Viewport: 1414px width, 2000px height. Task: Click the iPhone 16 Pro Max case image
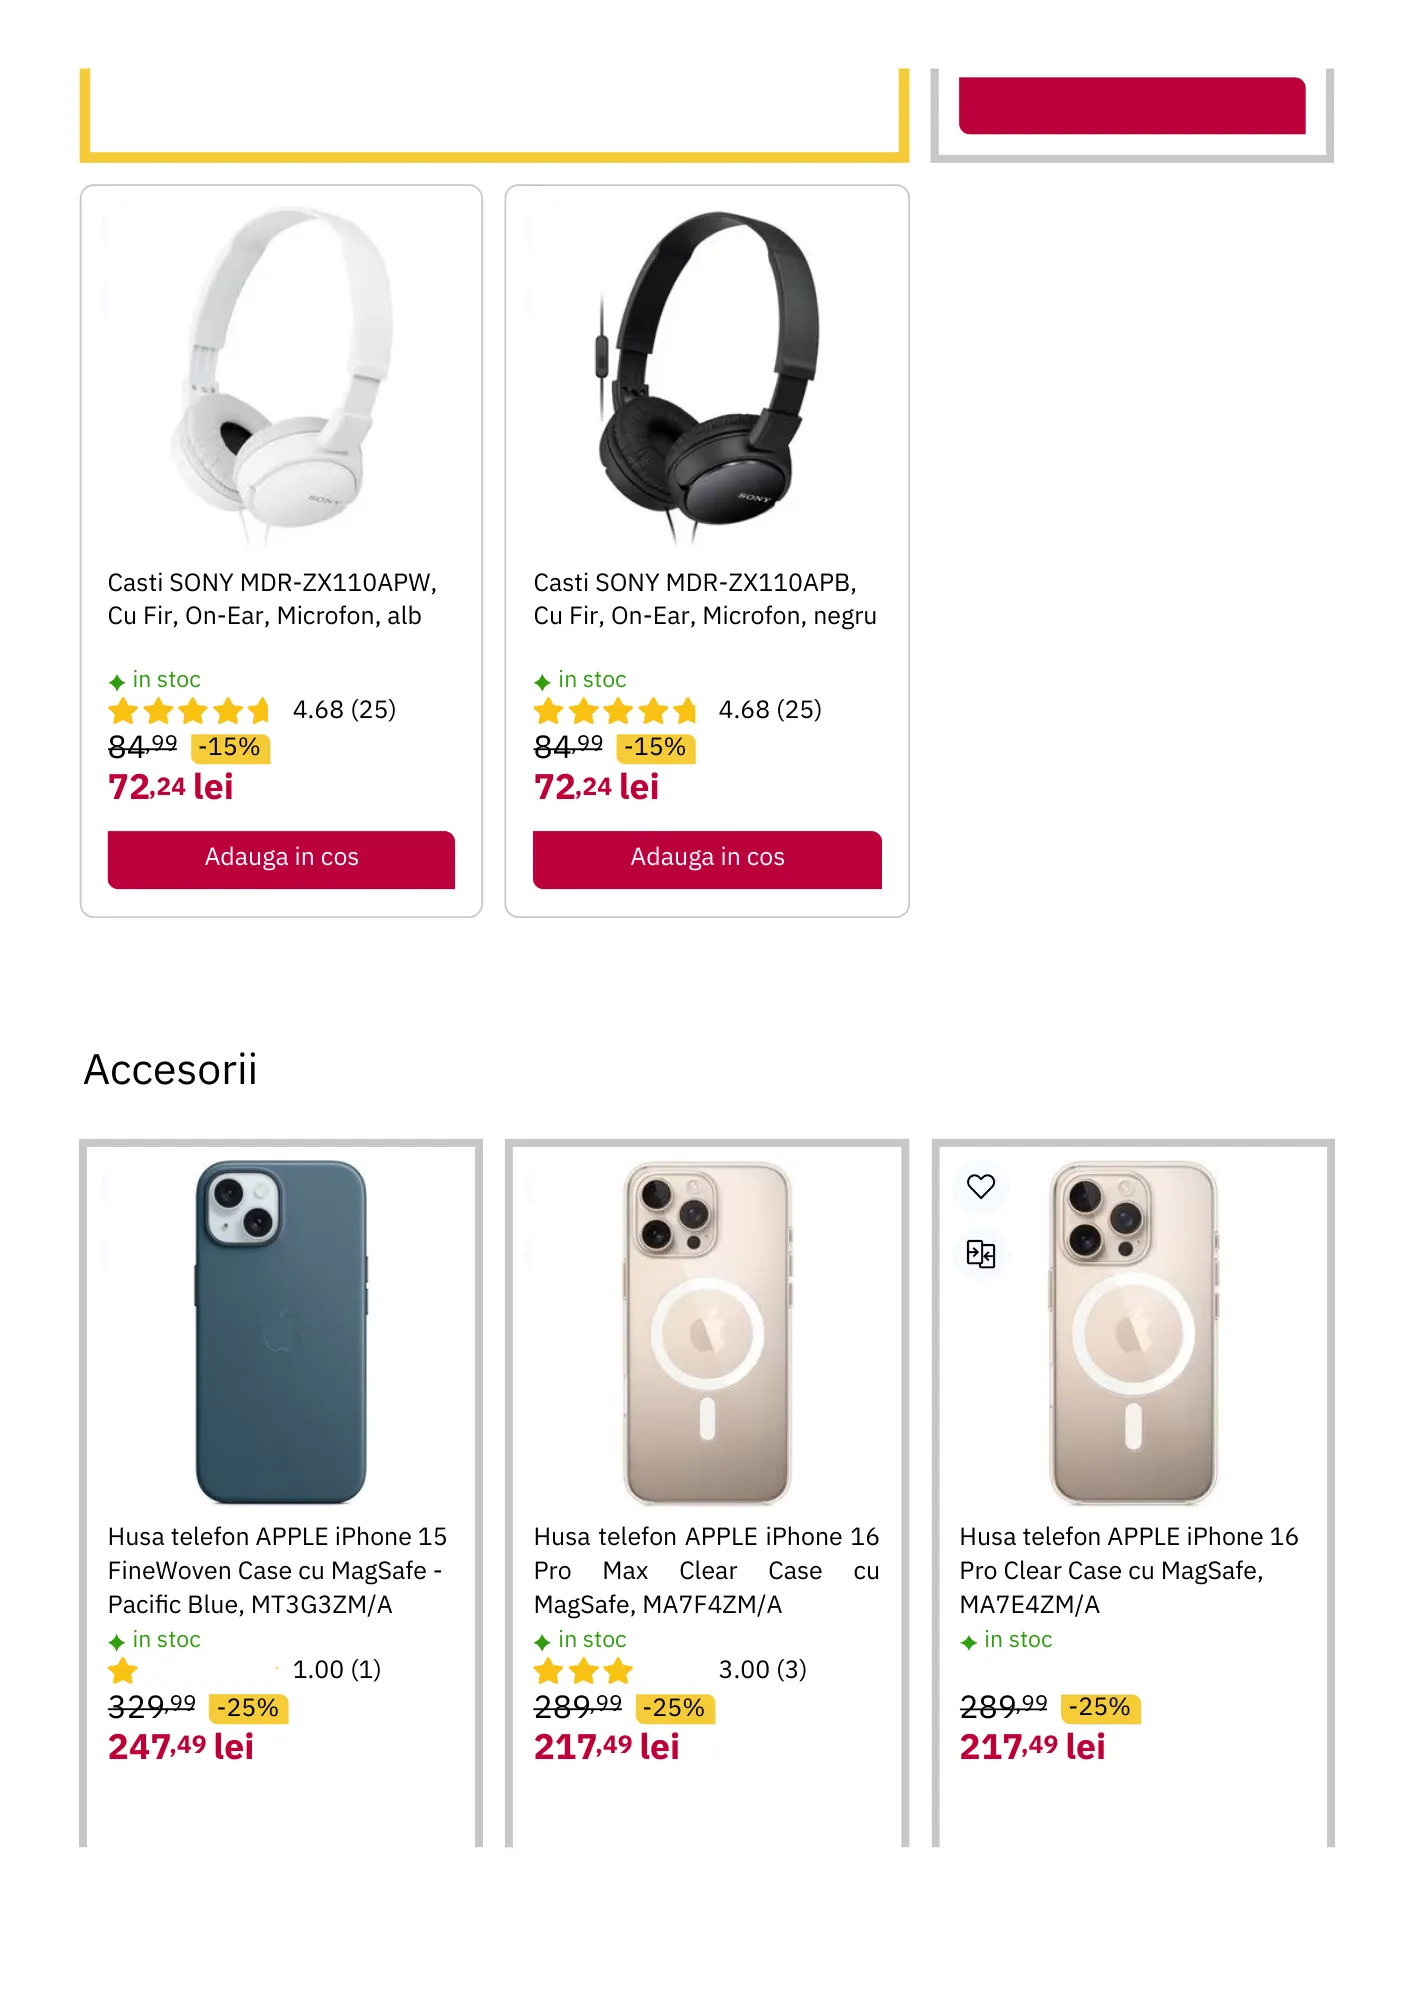coord(707,1330)
